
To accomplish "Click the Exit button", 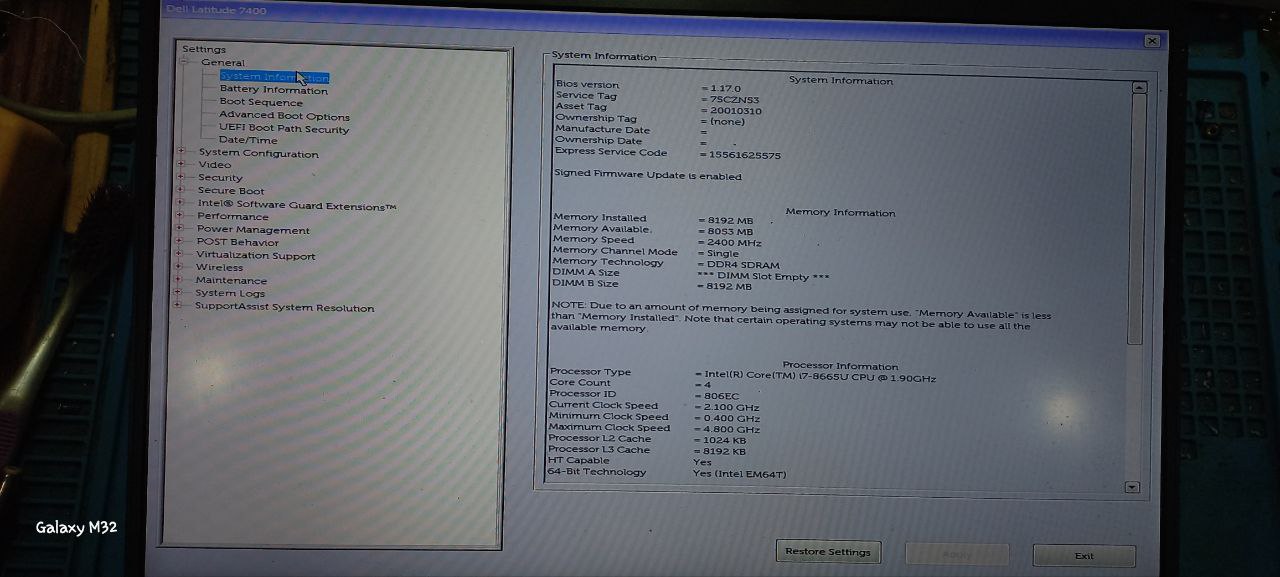I will [1084, 556].
